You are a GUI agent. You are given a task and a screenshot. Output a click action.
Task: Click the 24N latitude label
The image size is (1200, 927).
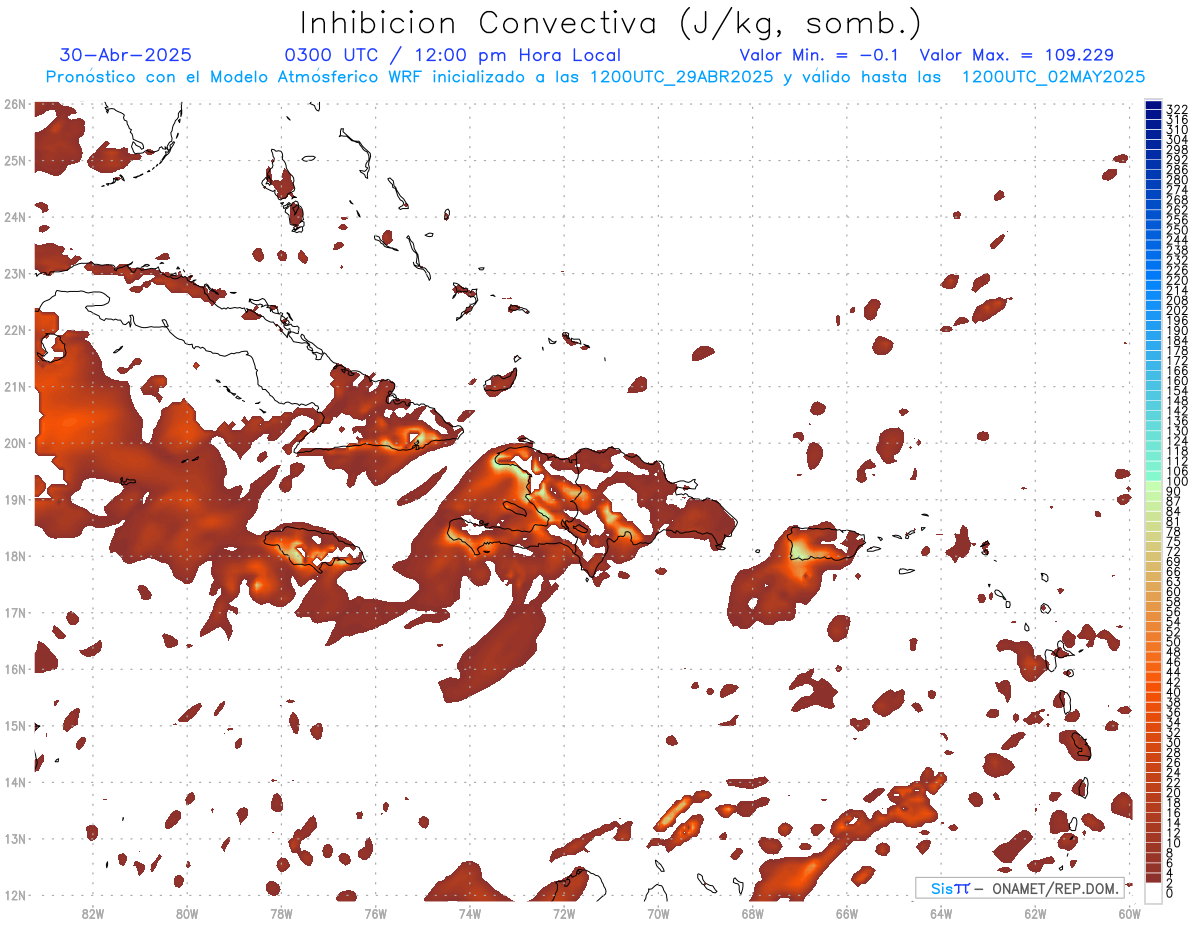(x=15, y=217)
